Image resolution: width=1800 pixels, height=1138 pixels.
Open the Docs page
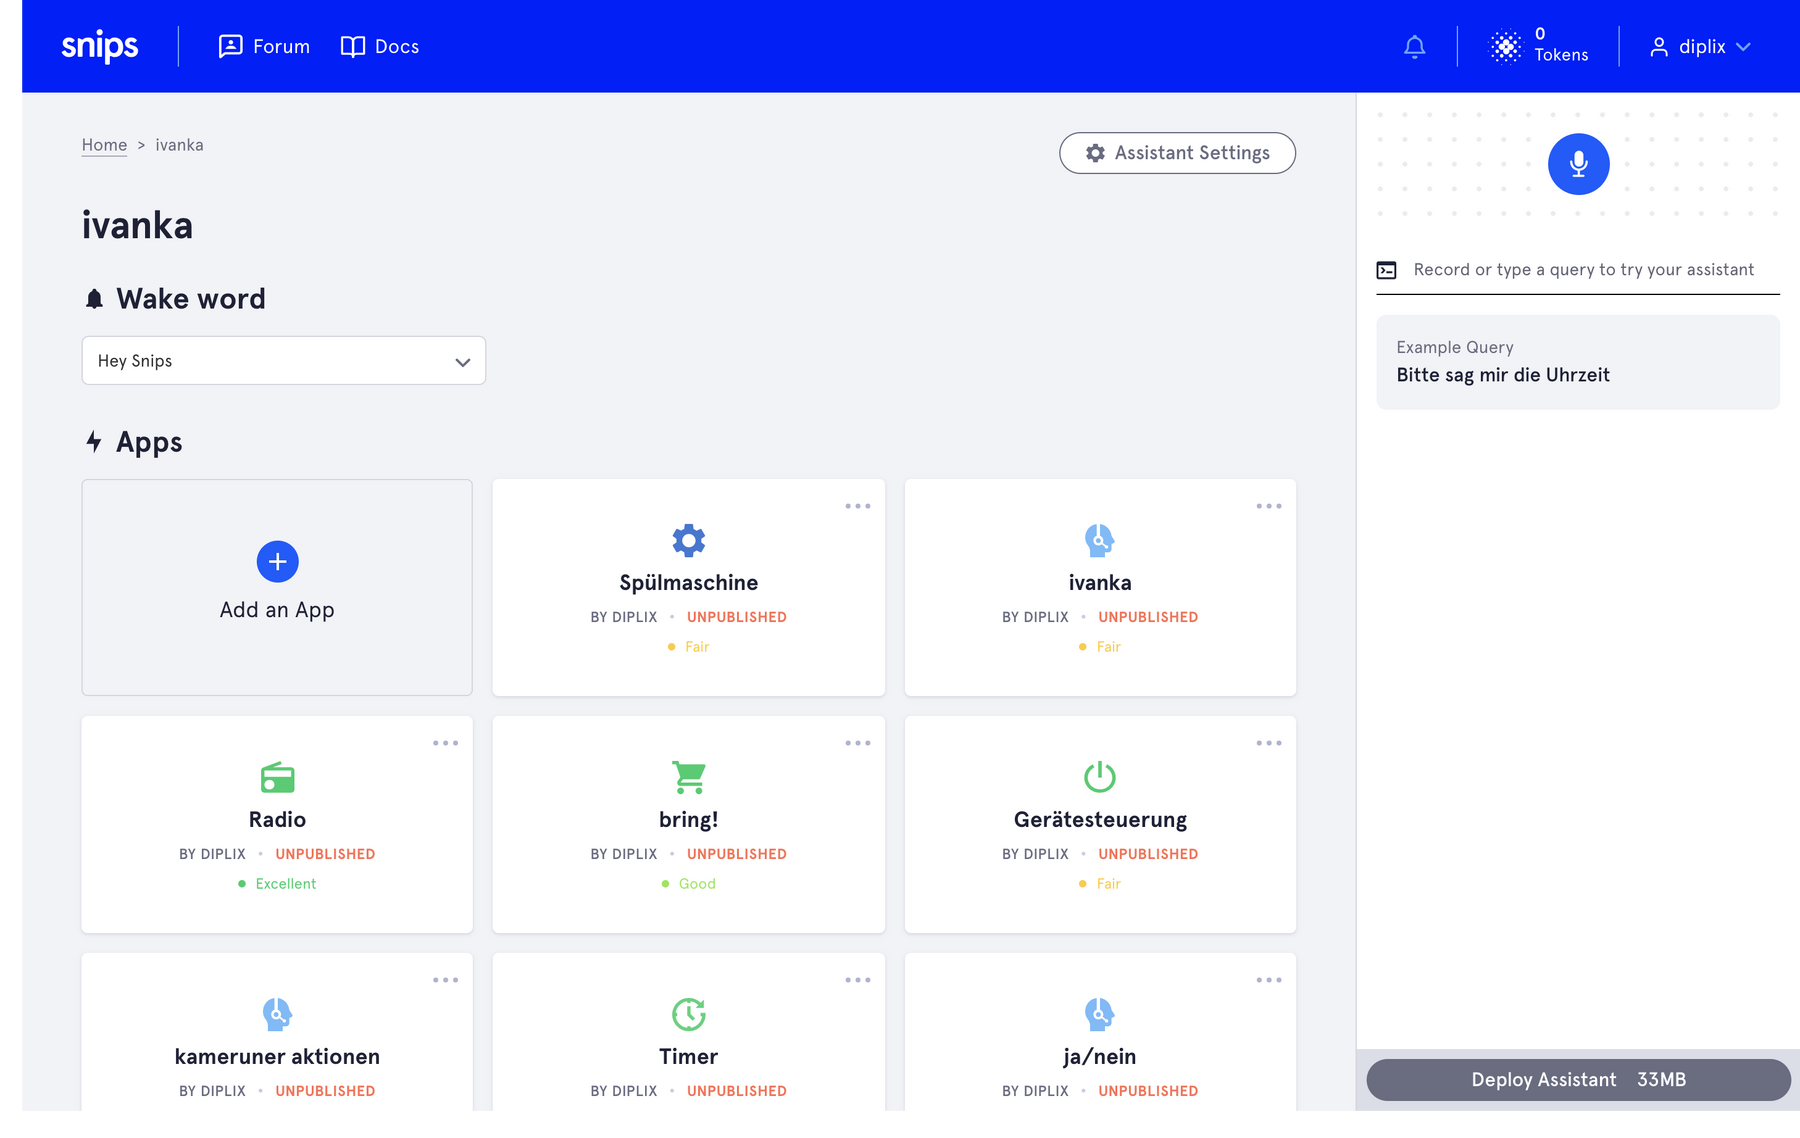(380, 47)
